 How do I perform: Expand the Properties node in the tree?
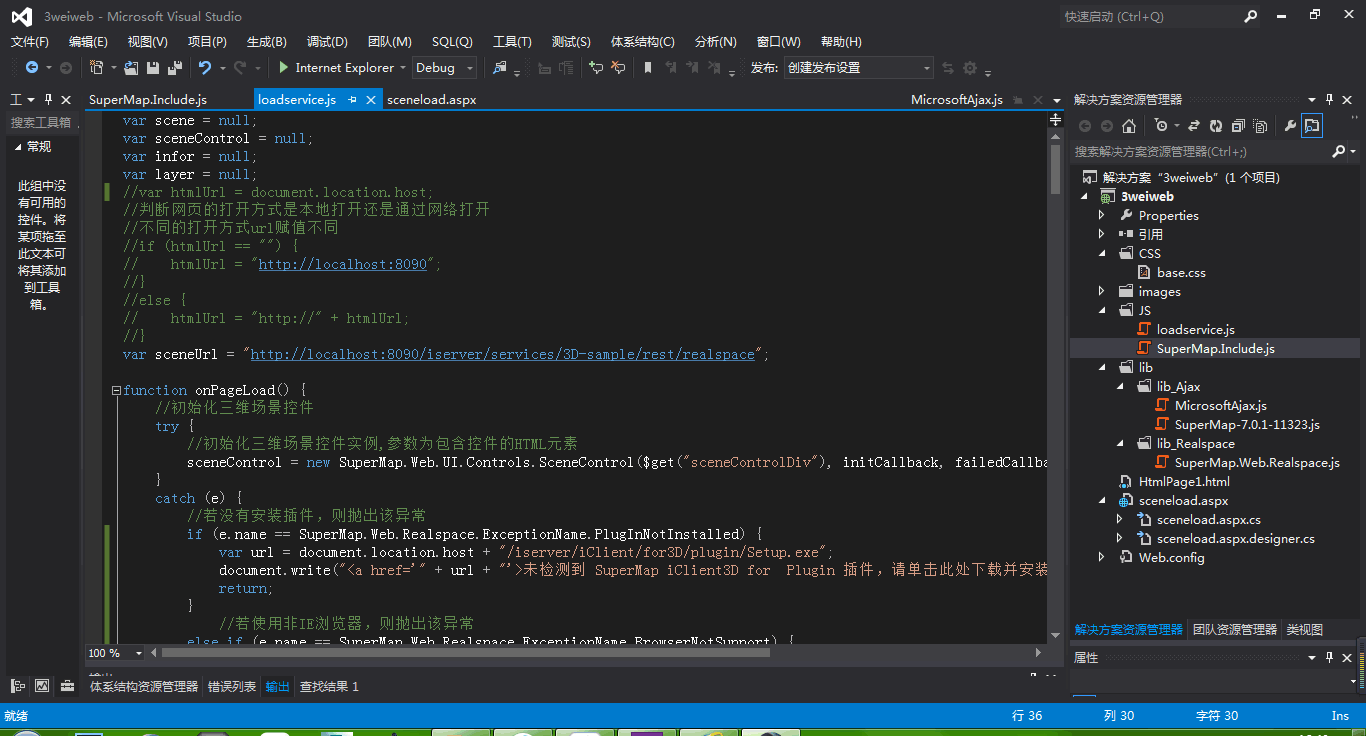click(1102, 215)
